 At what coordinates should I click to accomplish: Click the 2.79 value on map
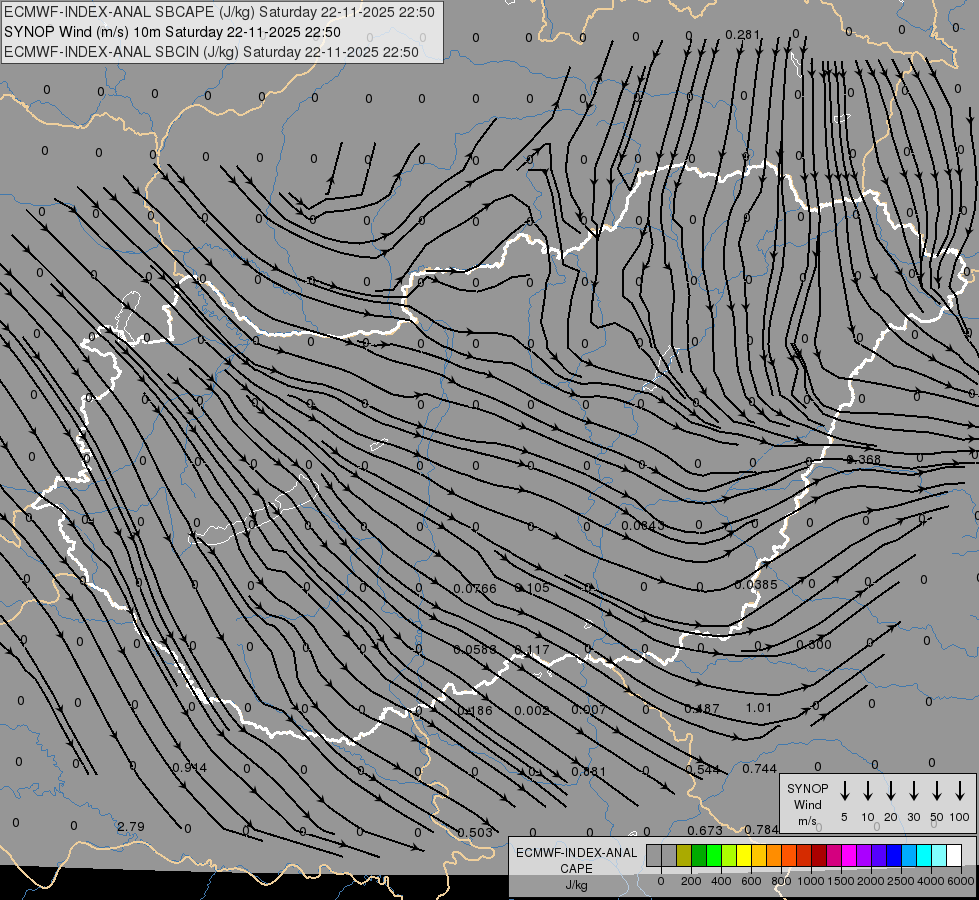(x=131, y=826)
